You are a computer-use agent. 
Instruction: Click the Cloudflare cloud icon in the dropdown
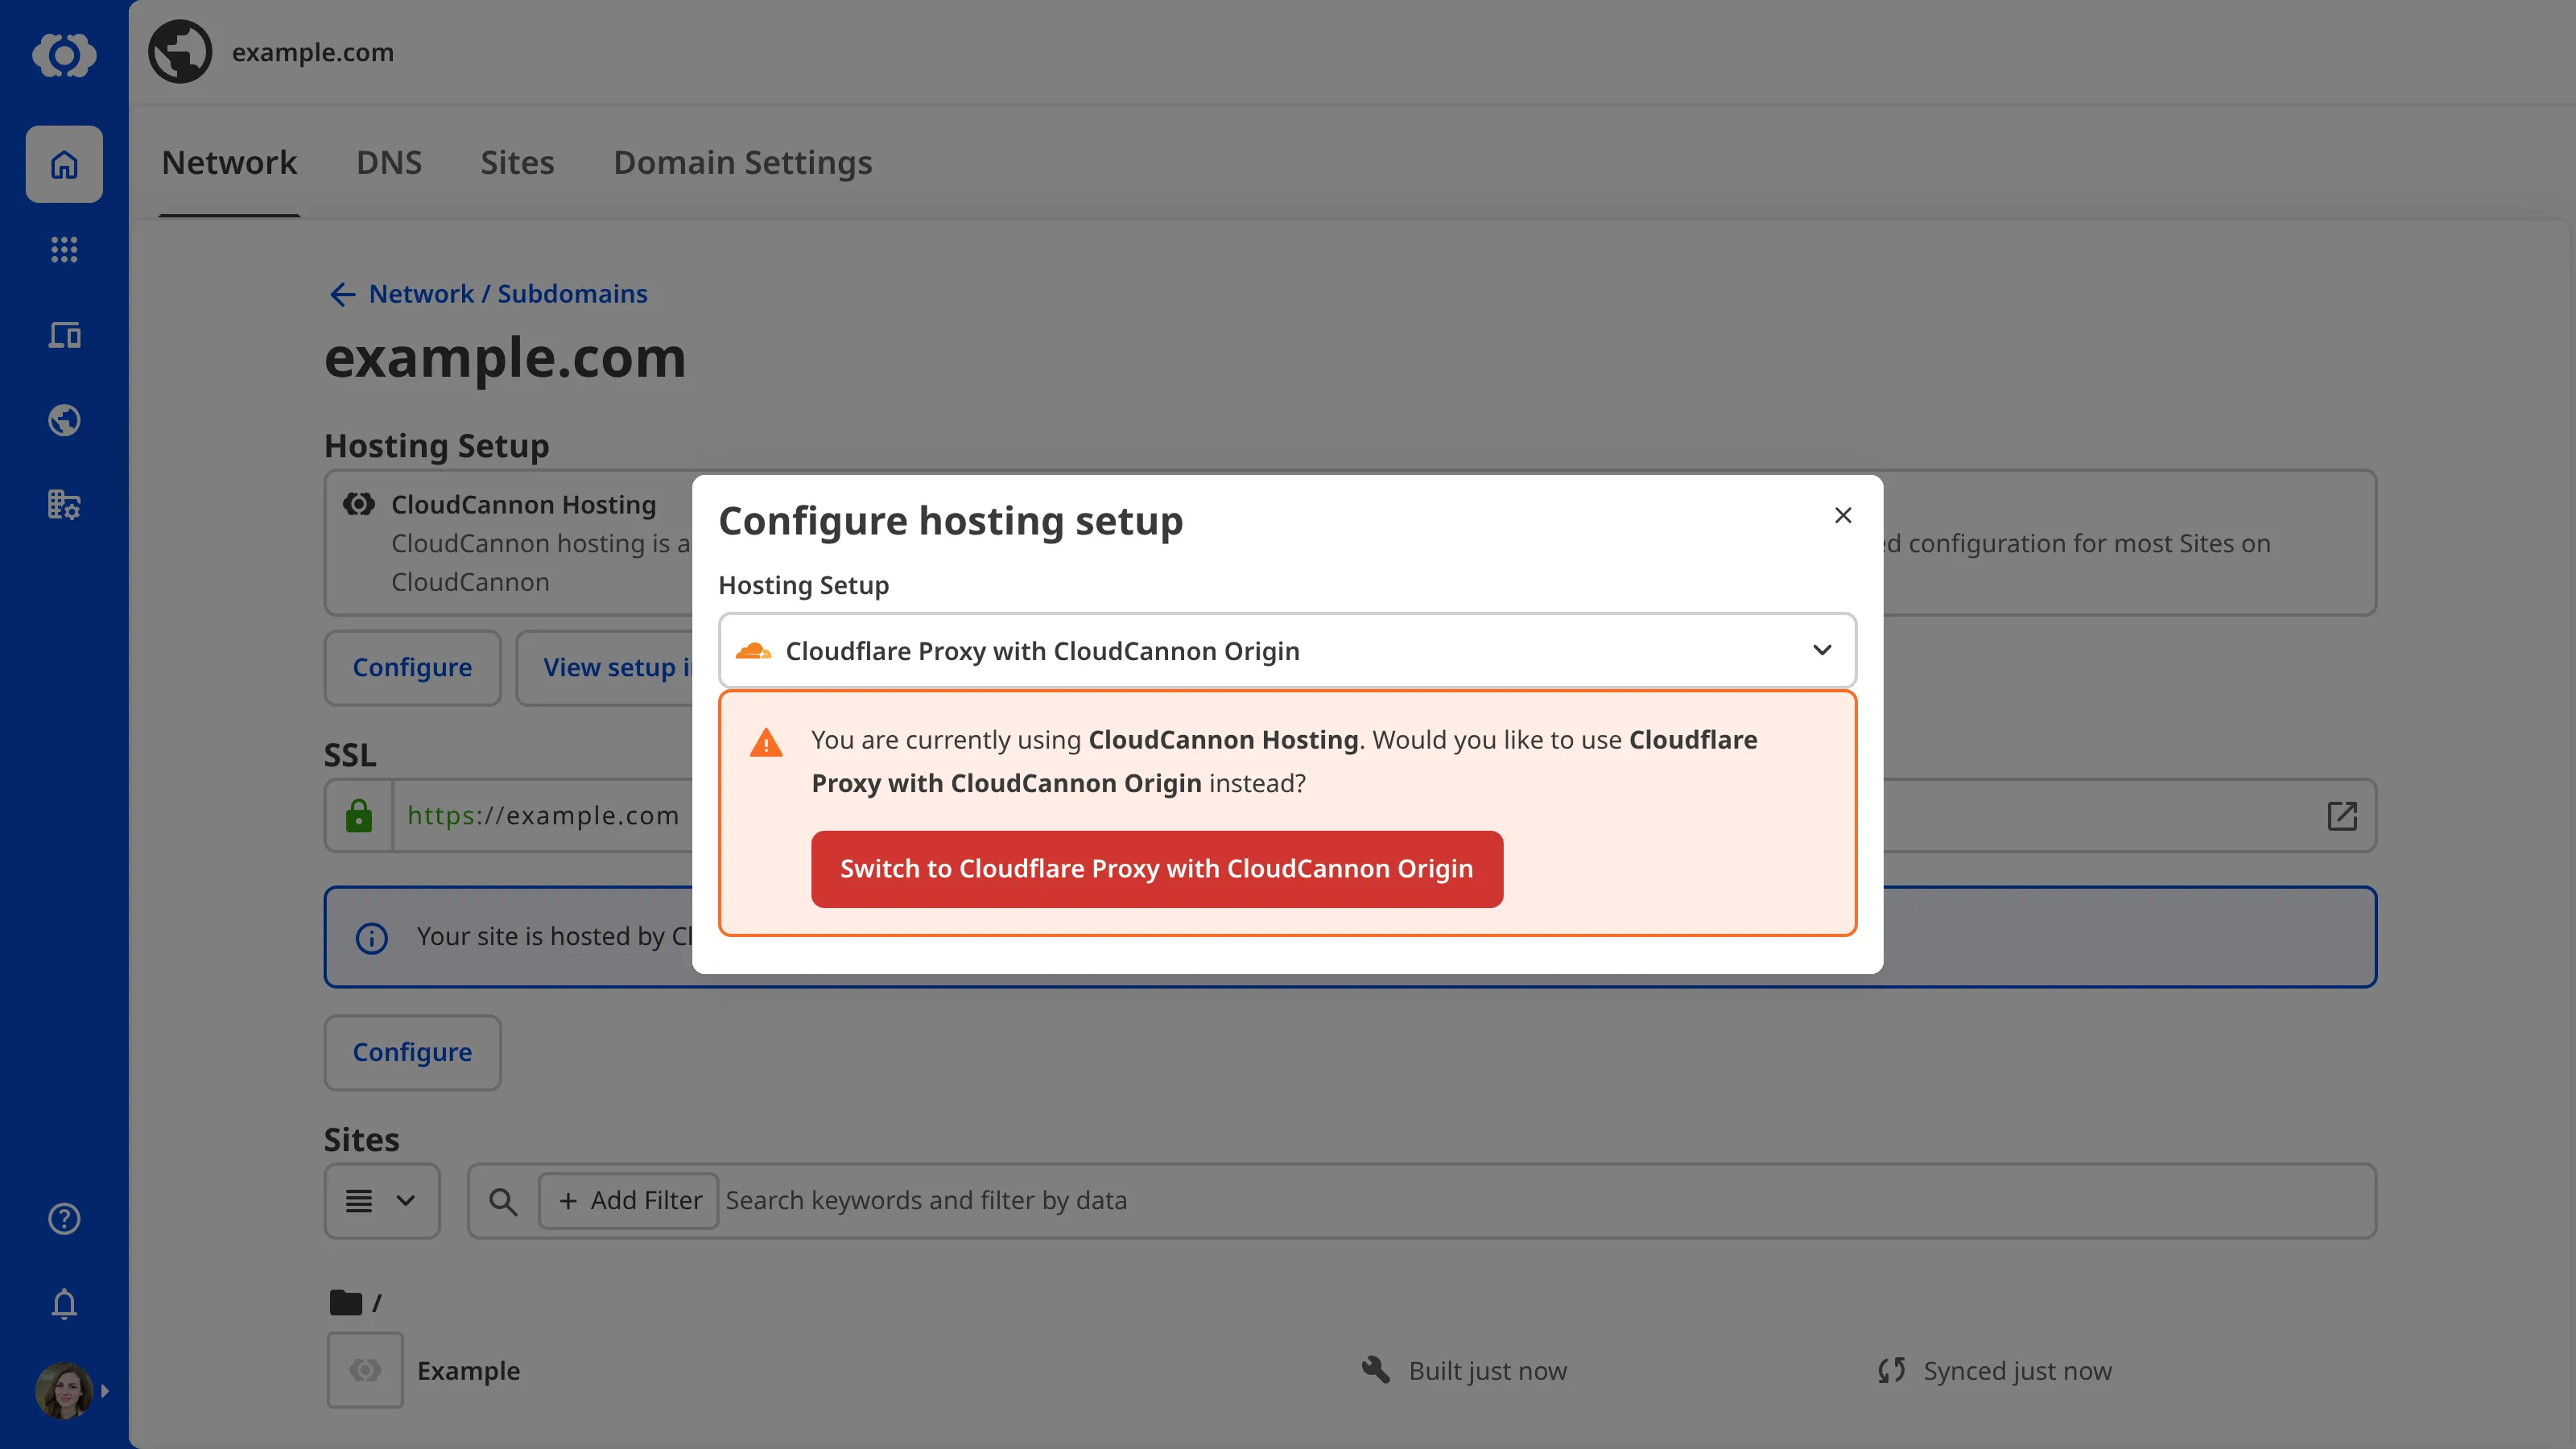[753, 651]
